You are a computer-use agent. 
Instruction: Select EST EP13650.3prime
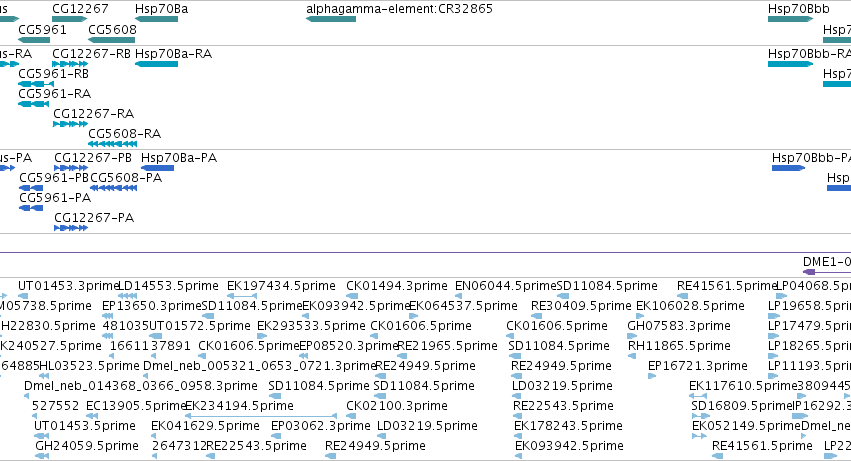[151, 306]
